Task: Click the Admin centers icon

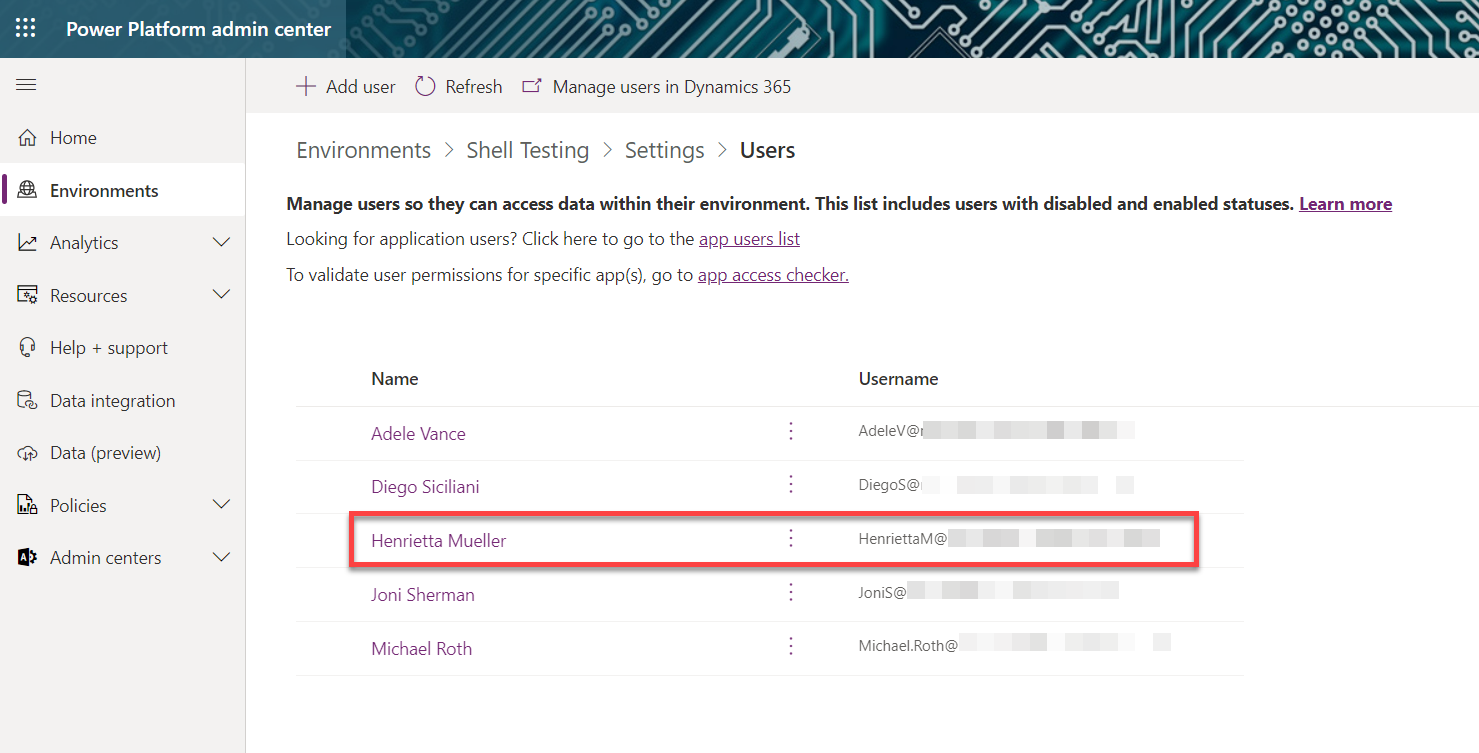Action: 27,558
